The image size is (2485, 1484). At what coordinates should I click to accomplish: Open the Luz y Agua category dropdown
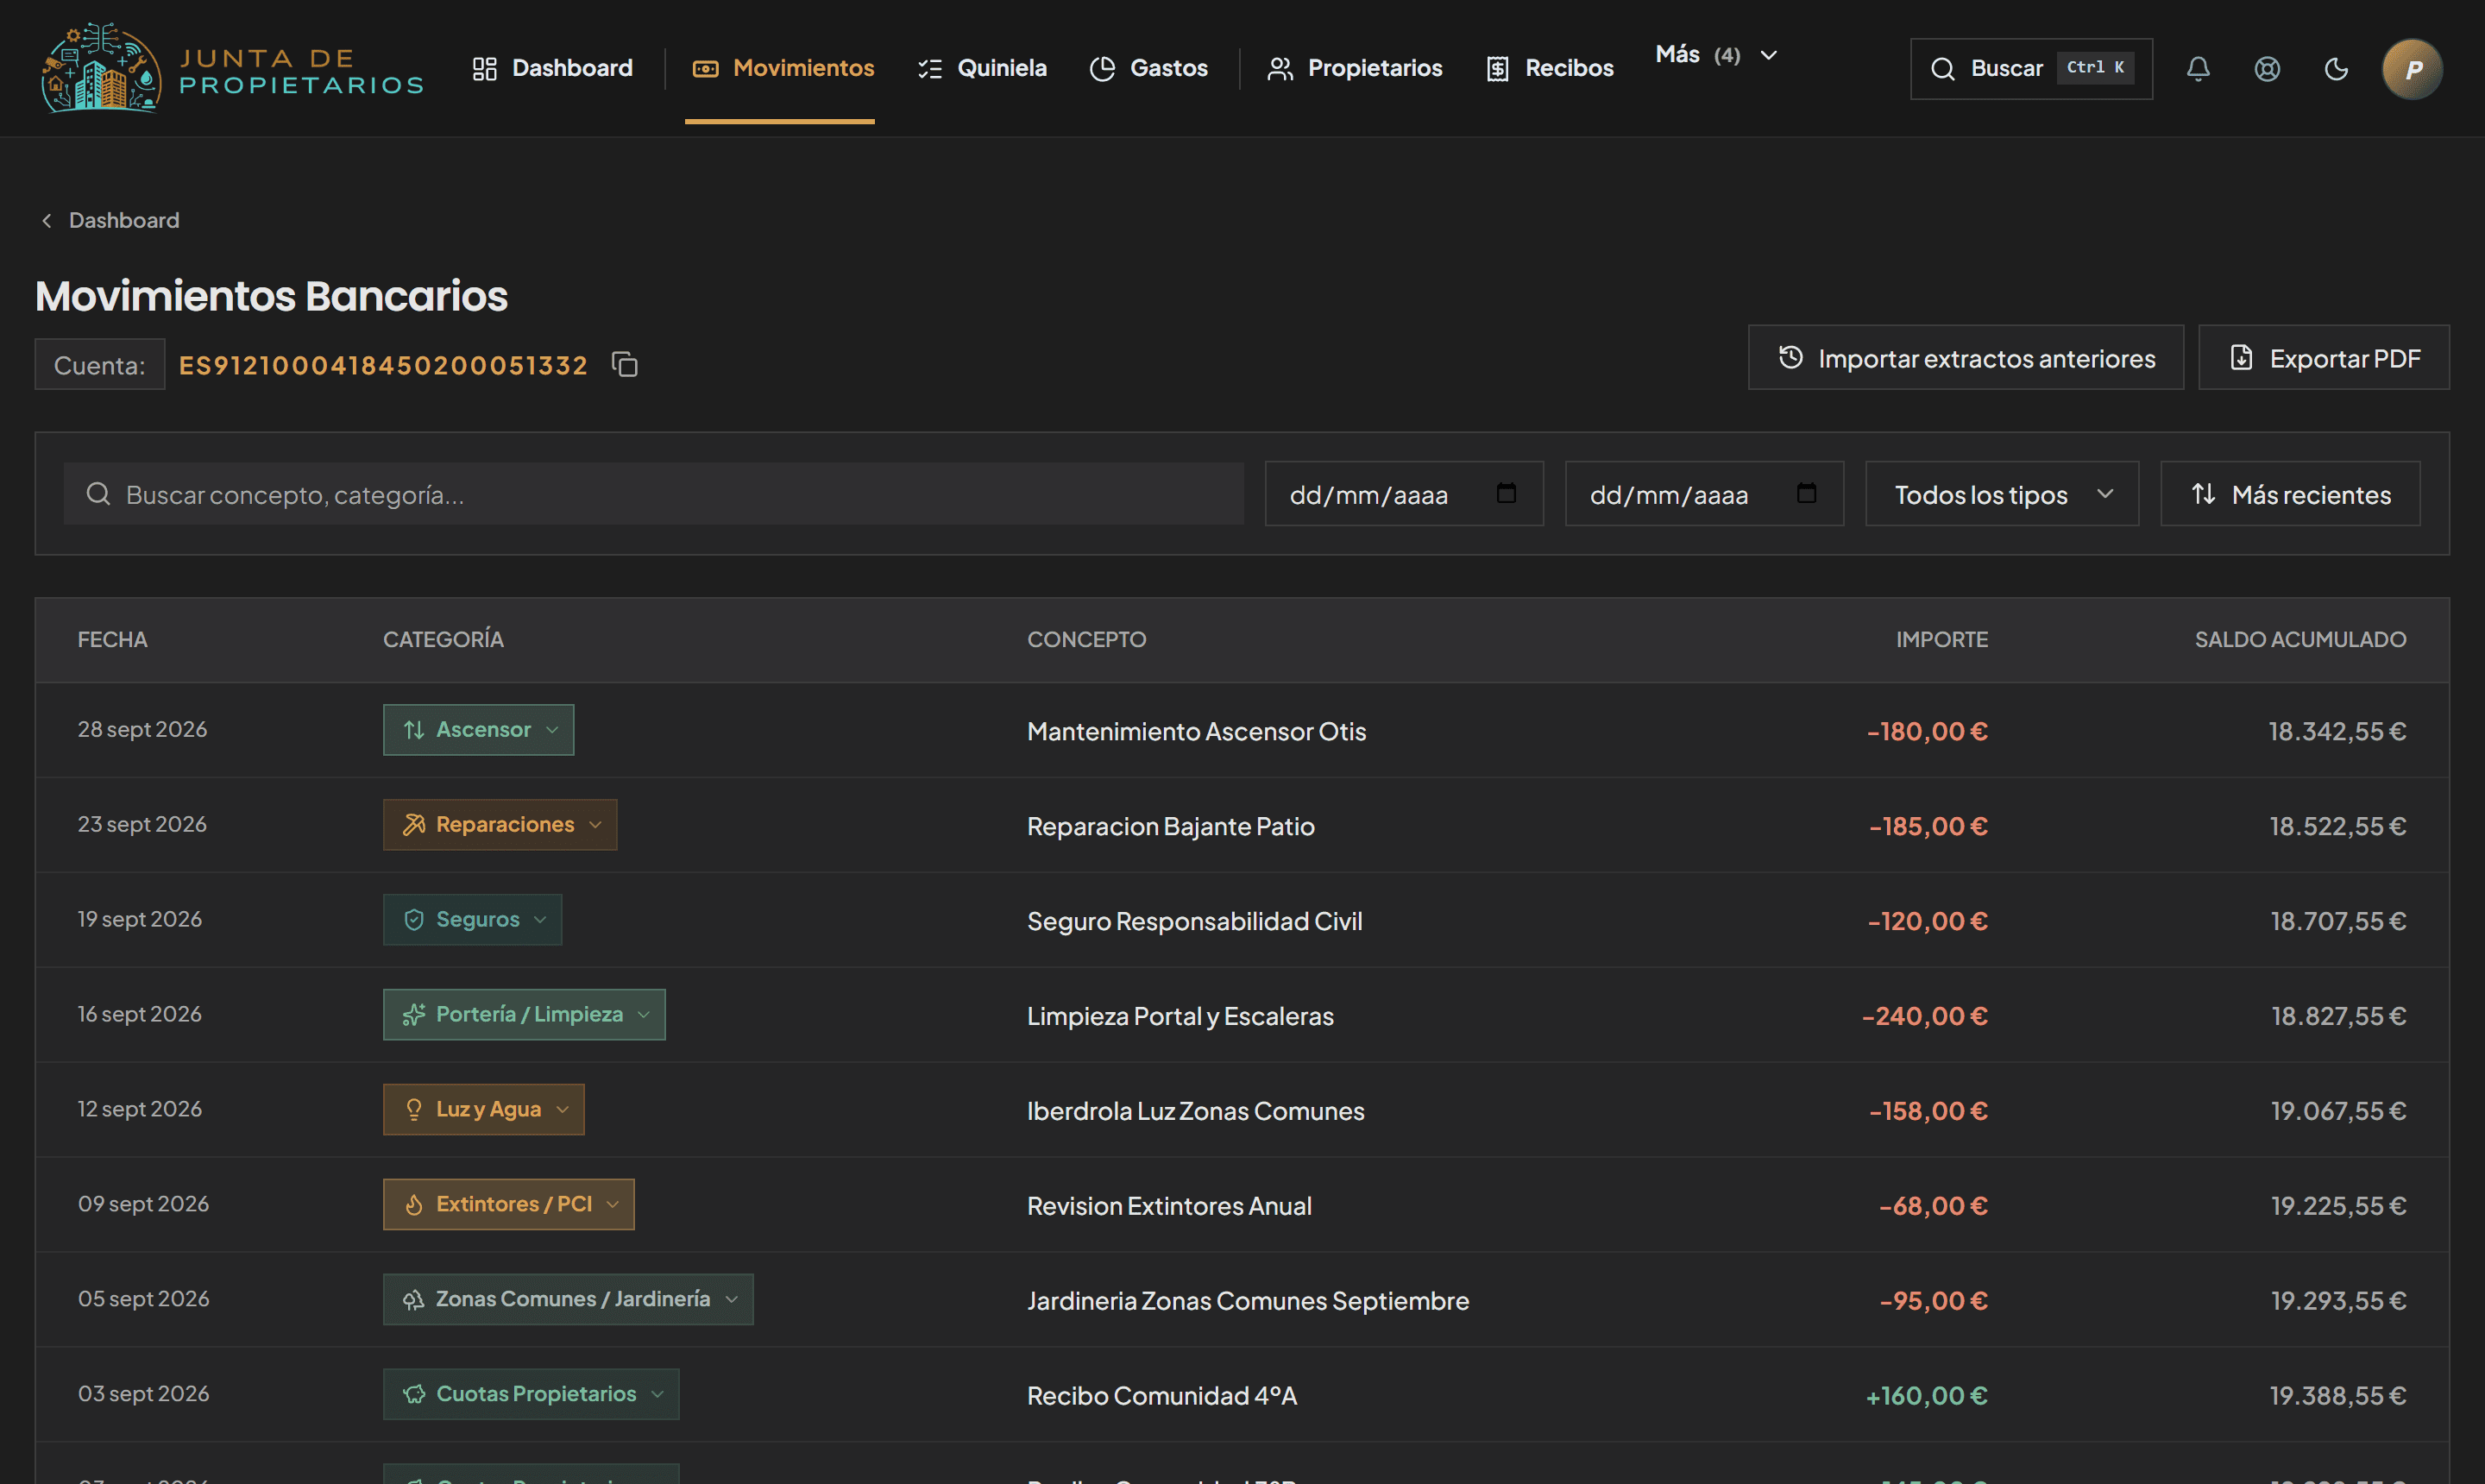(484, 1110)
